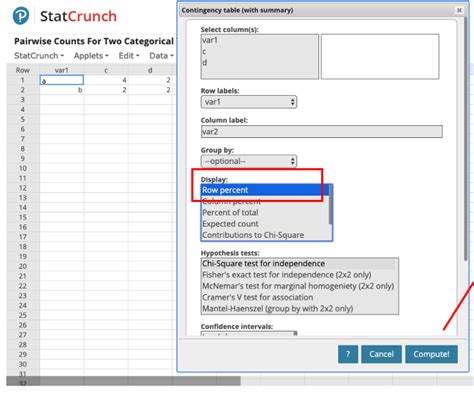Select Cramer's V test for association
The width and height of the screenshot is (474, 399).
298,297
